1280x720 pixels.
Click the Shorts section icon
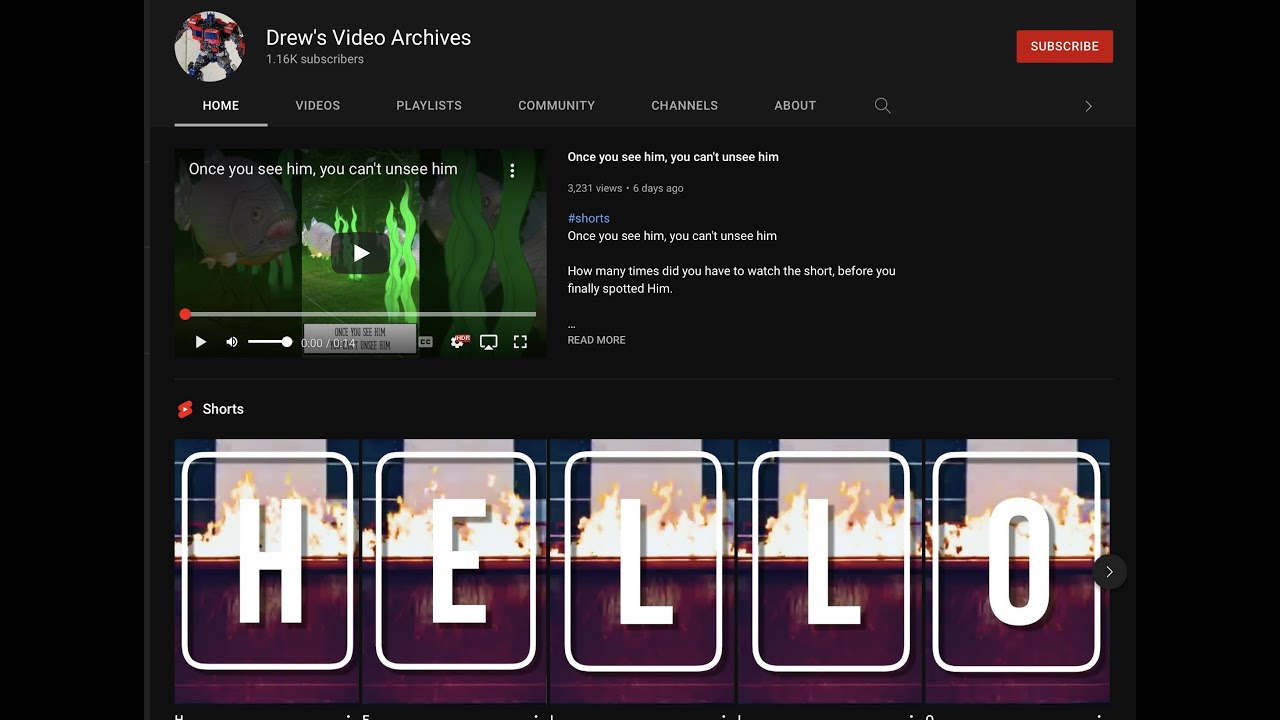(185, 409)
